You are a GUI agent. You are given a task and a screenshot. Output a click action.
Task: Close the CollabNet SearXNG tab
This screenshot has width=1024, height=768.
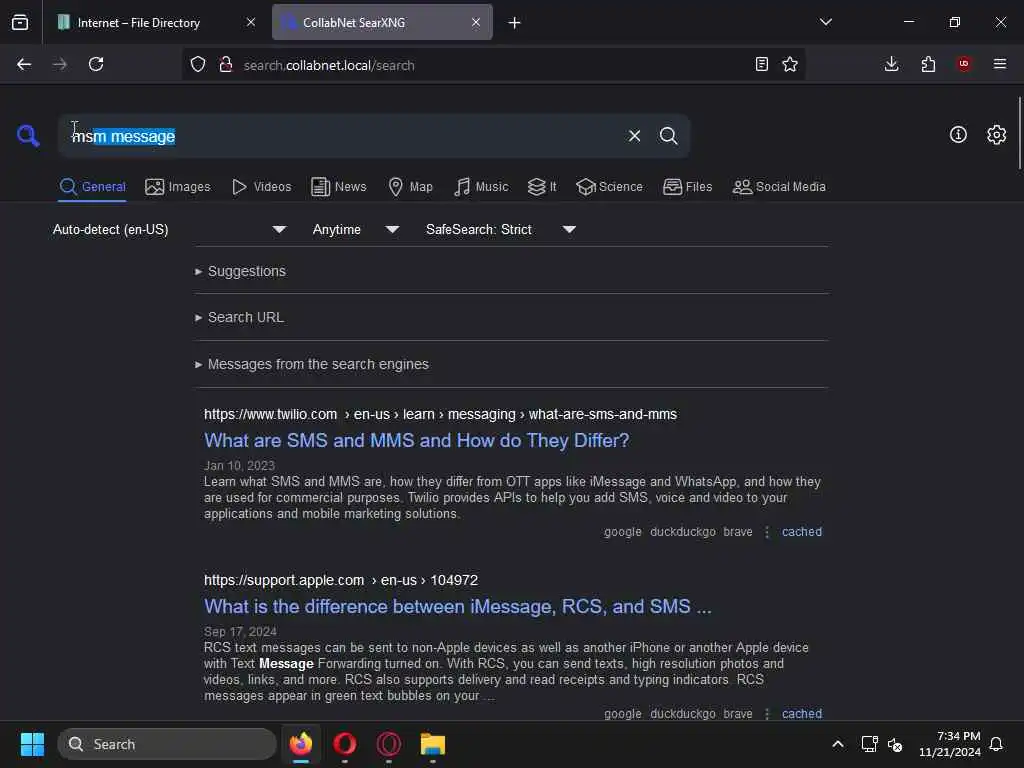476,22
